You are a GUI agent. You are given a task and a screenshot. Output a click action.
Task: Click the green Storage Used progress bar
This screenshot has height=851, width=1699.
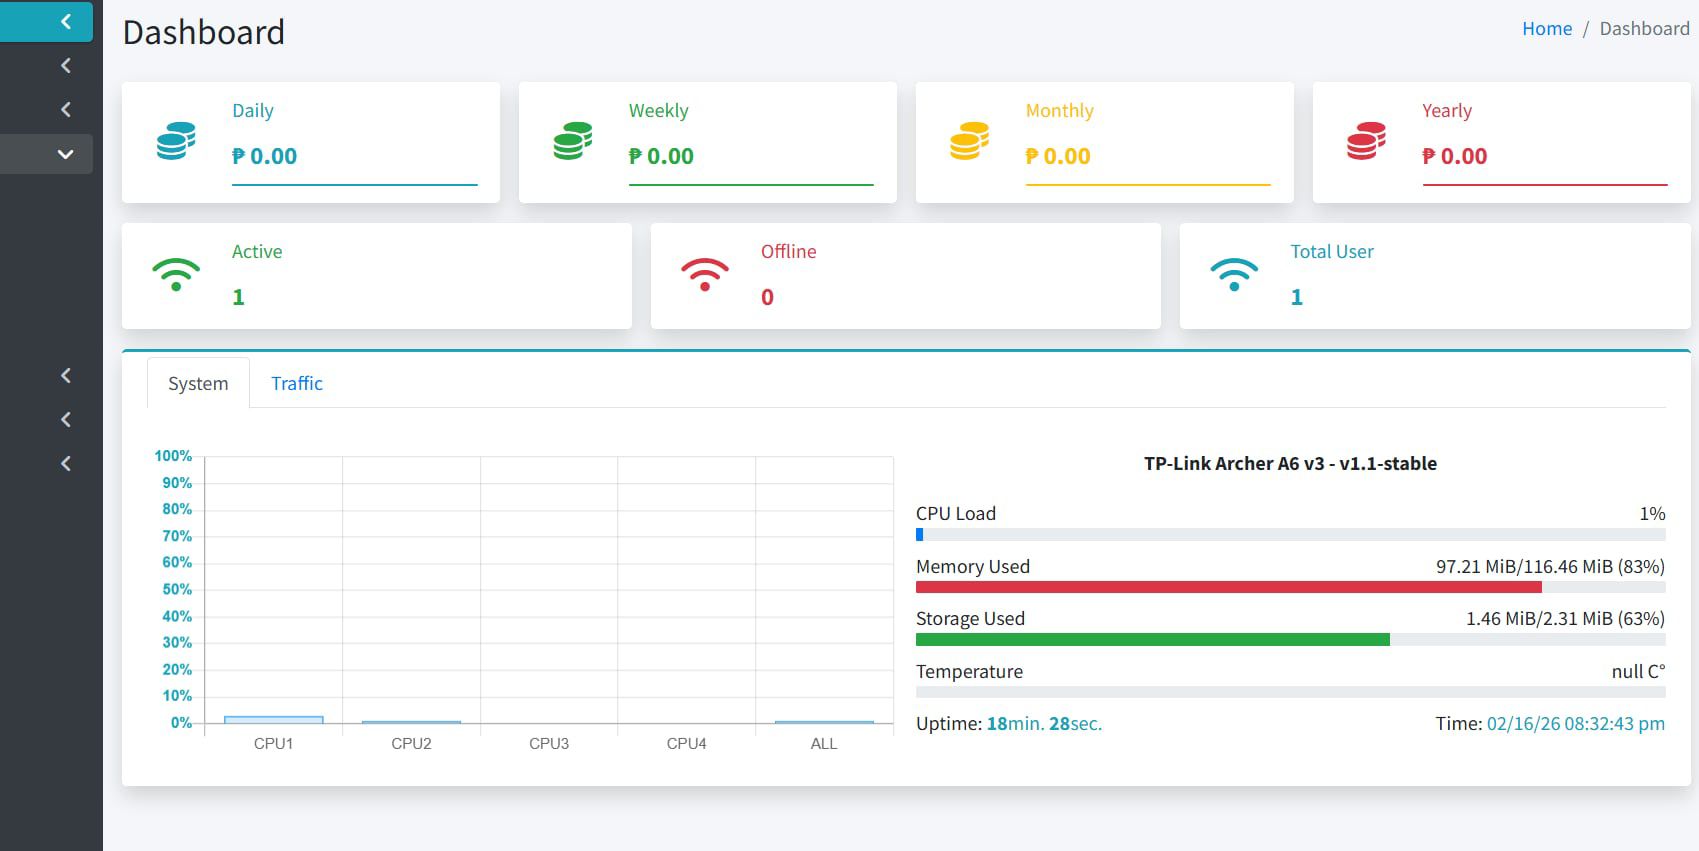click(x=1153, y=640)
